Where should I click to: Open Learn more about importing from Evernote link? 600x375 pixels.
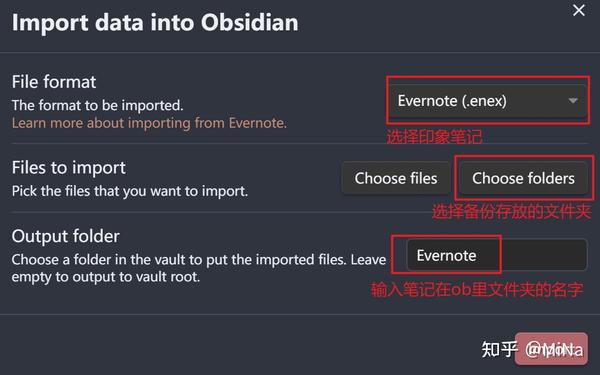pyautogui.click(x=149, y=123)
